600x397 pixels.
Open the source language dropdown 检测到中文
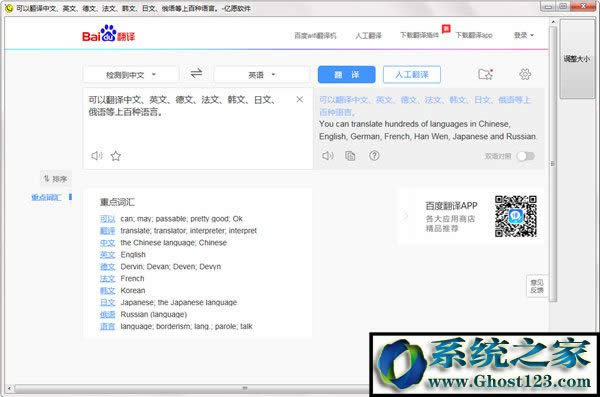point(131,75)
